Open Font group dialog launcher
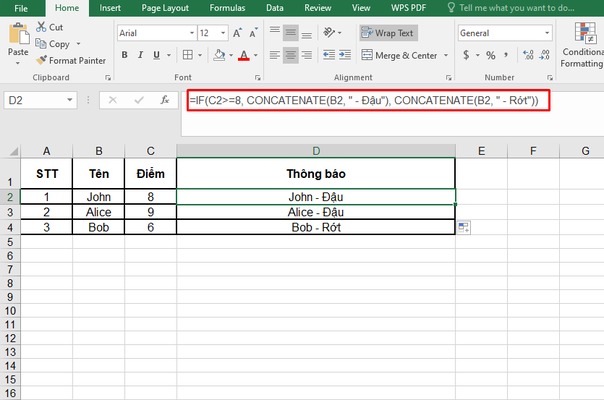604x400 pixels. 257,78
